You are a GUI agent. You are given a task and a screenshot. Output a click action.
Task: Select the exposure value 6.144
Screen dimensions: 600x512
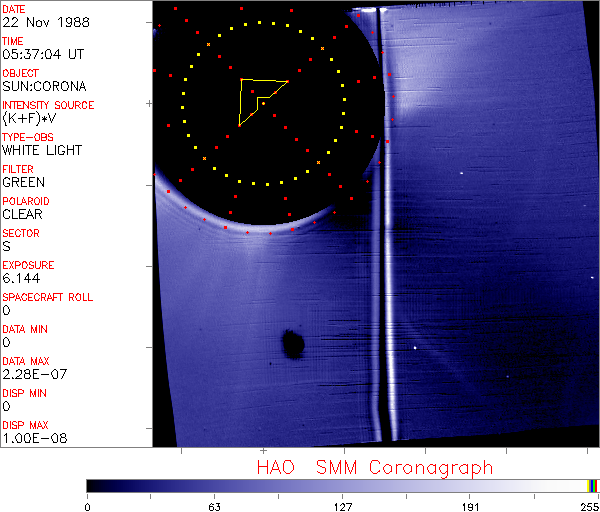click(20, 278)
